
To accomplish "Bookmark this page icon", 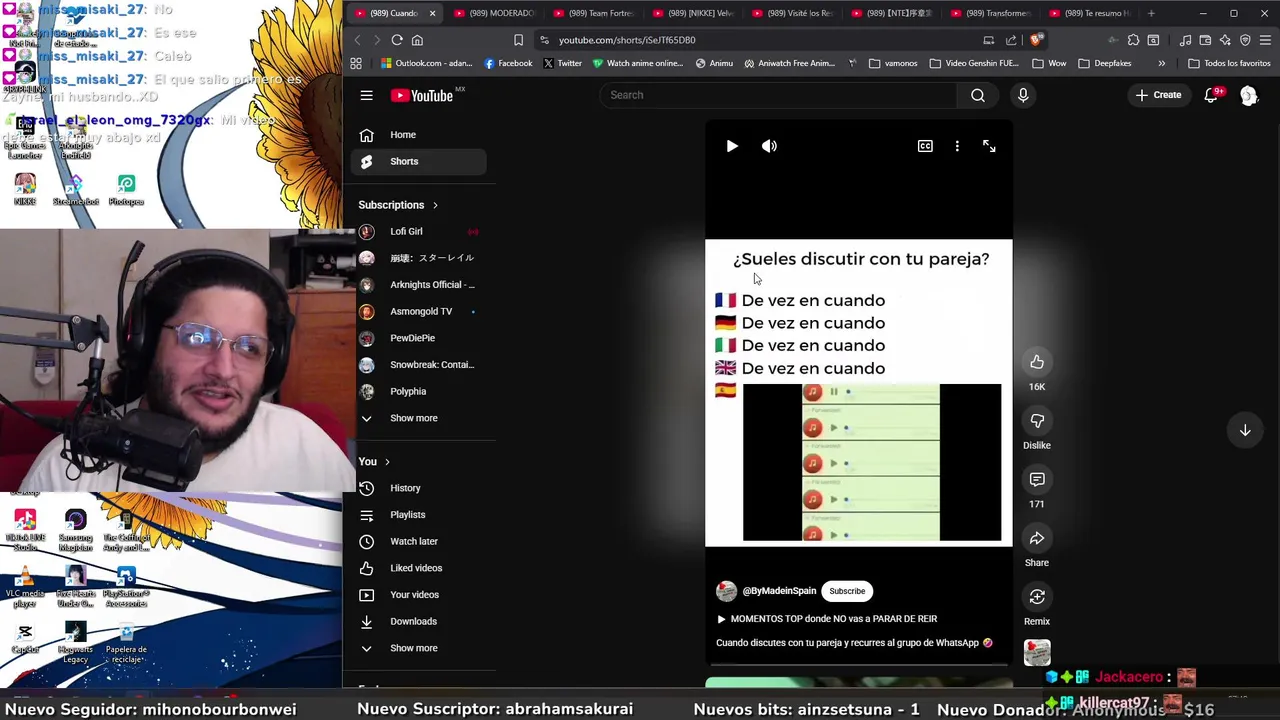I will pos(518,40).
